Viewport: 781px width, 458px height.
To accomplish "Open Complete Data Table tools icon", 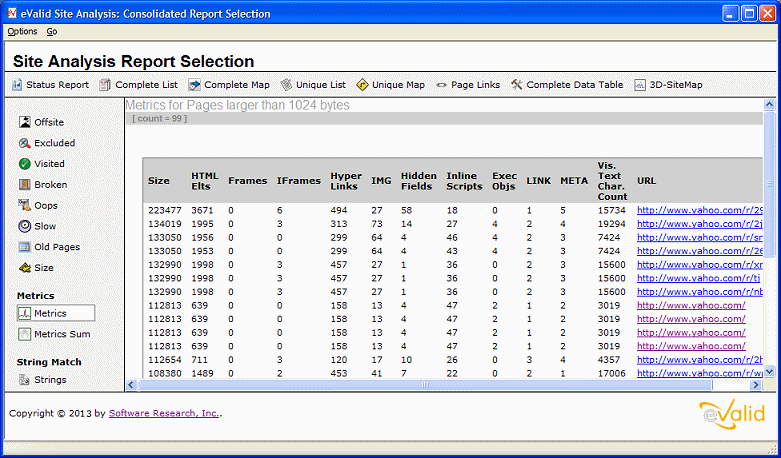I will pos(517,85).
